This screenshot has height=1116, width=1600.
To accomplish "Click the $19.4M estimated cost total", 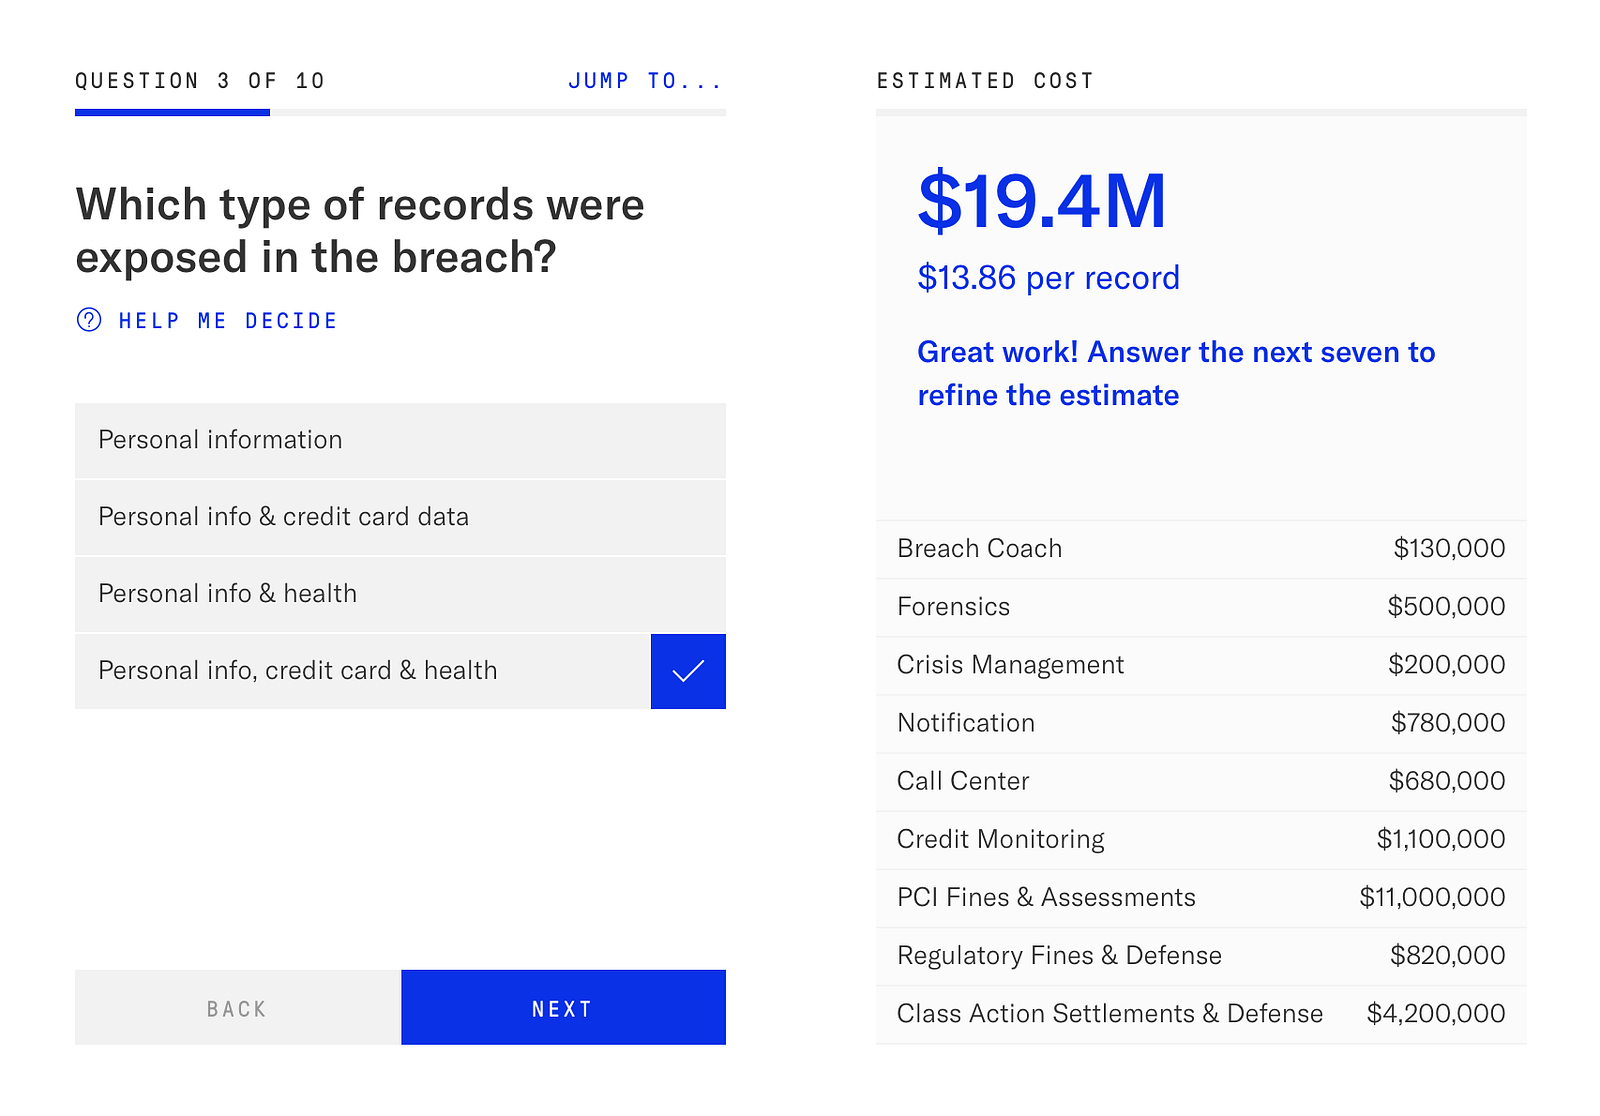I will [x=1042, y=202].
